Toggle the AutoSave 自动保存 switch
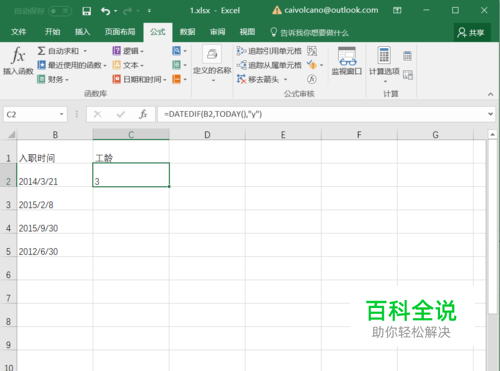The height and width of the screenshot is (371, 500). tap(60, 11)
